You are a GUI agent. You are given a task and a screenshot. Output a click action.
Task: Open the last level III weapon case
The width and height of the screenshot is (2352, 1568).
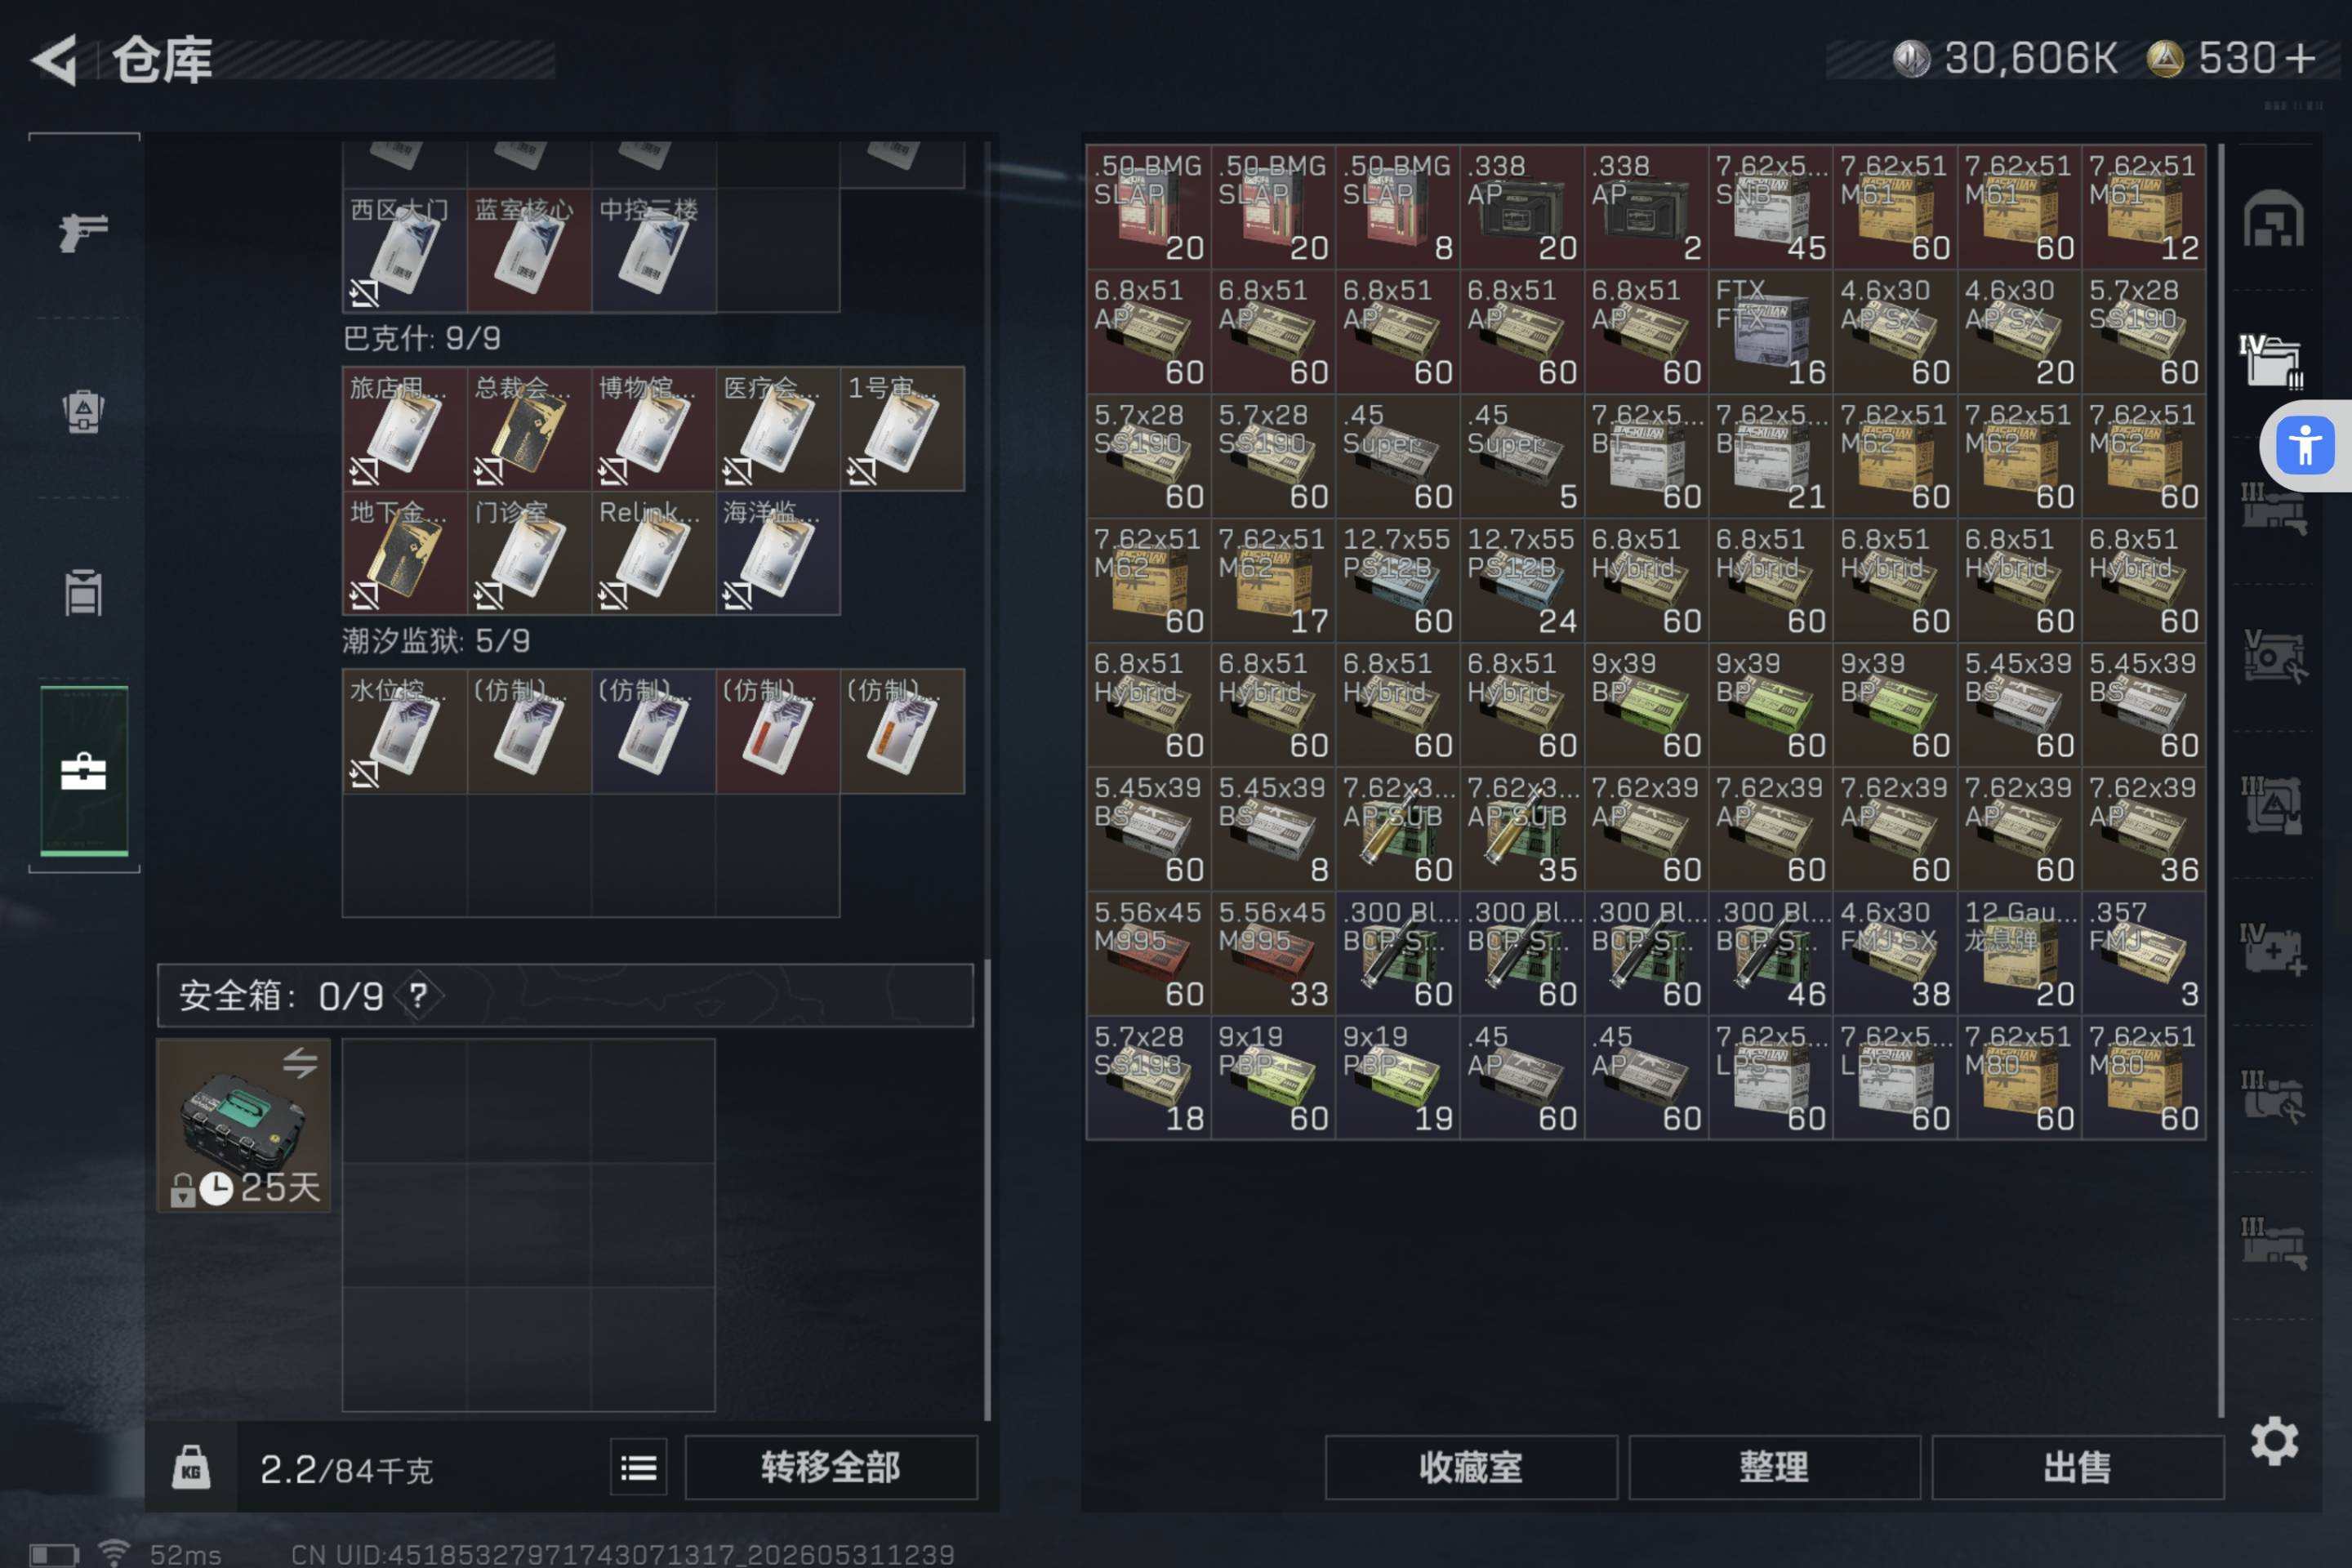click(x=2273, y=1243)
